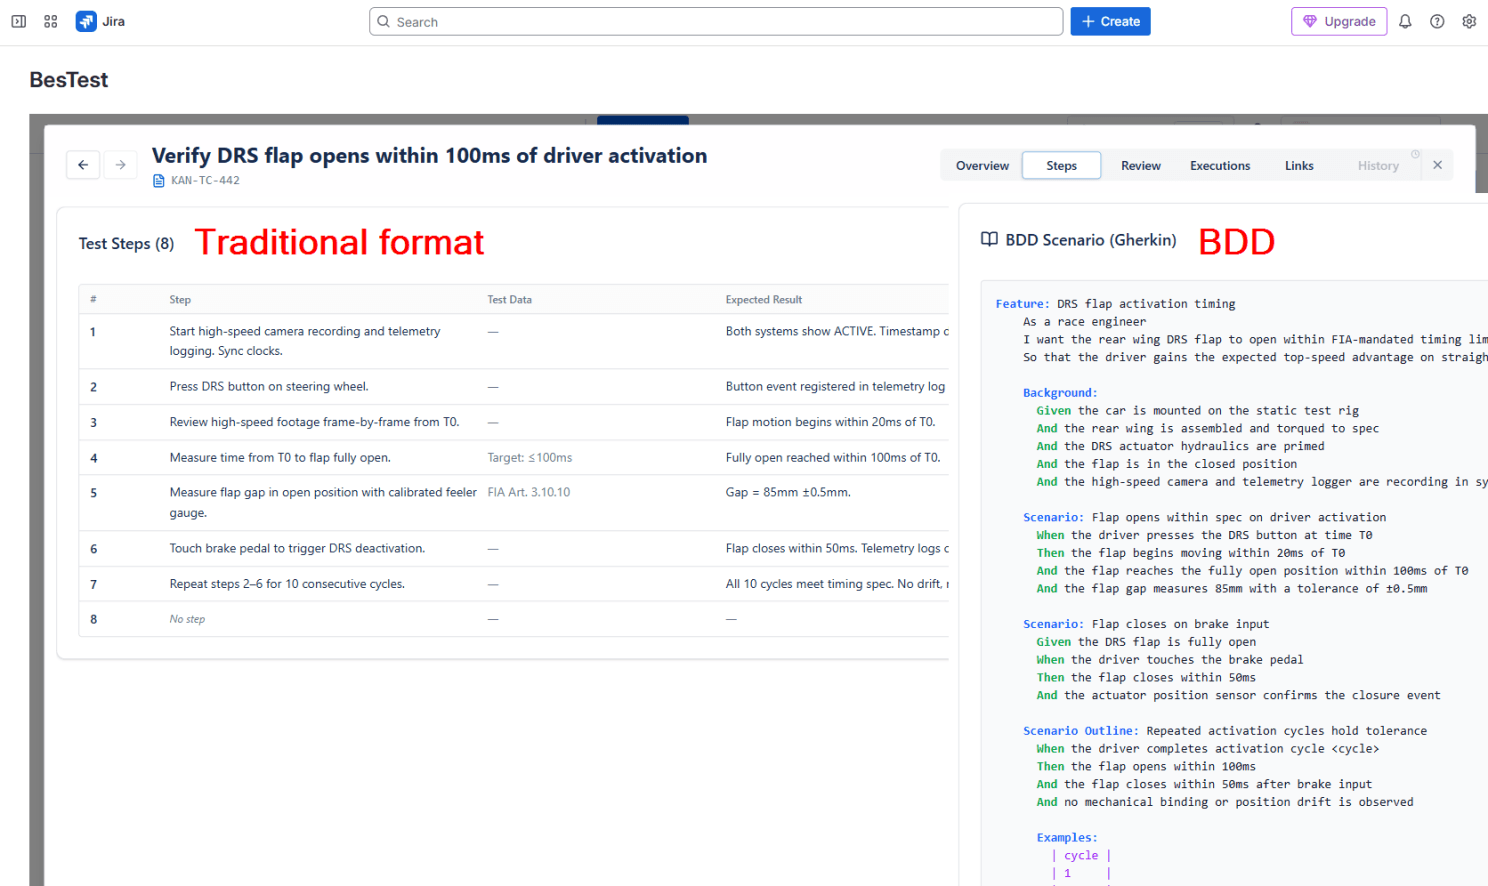Viewport: 1488px width, 886px height.
Task: Open the app switcher grid icon
Action: click(x=51, y=21)
